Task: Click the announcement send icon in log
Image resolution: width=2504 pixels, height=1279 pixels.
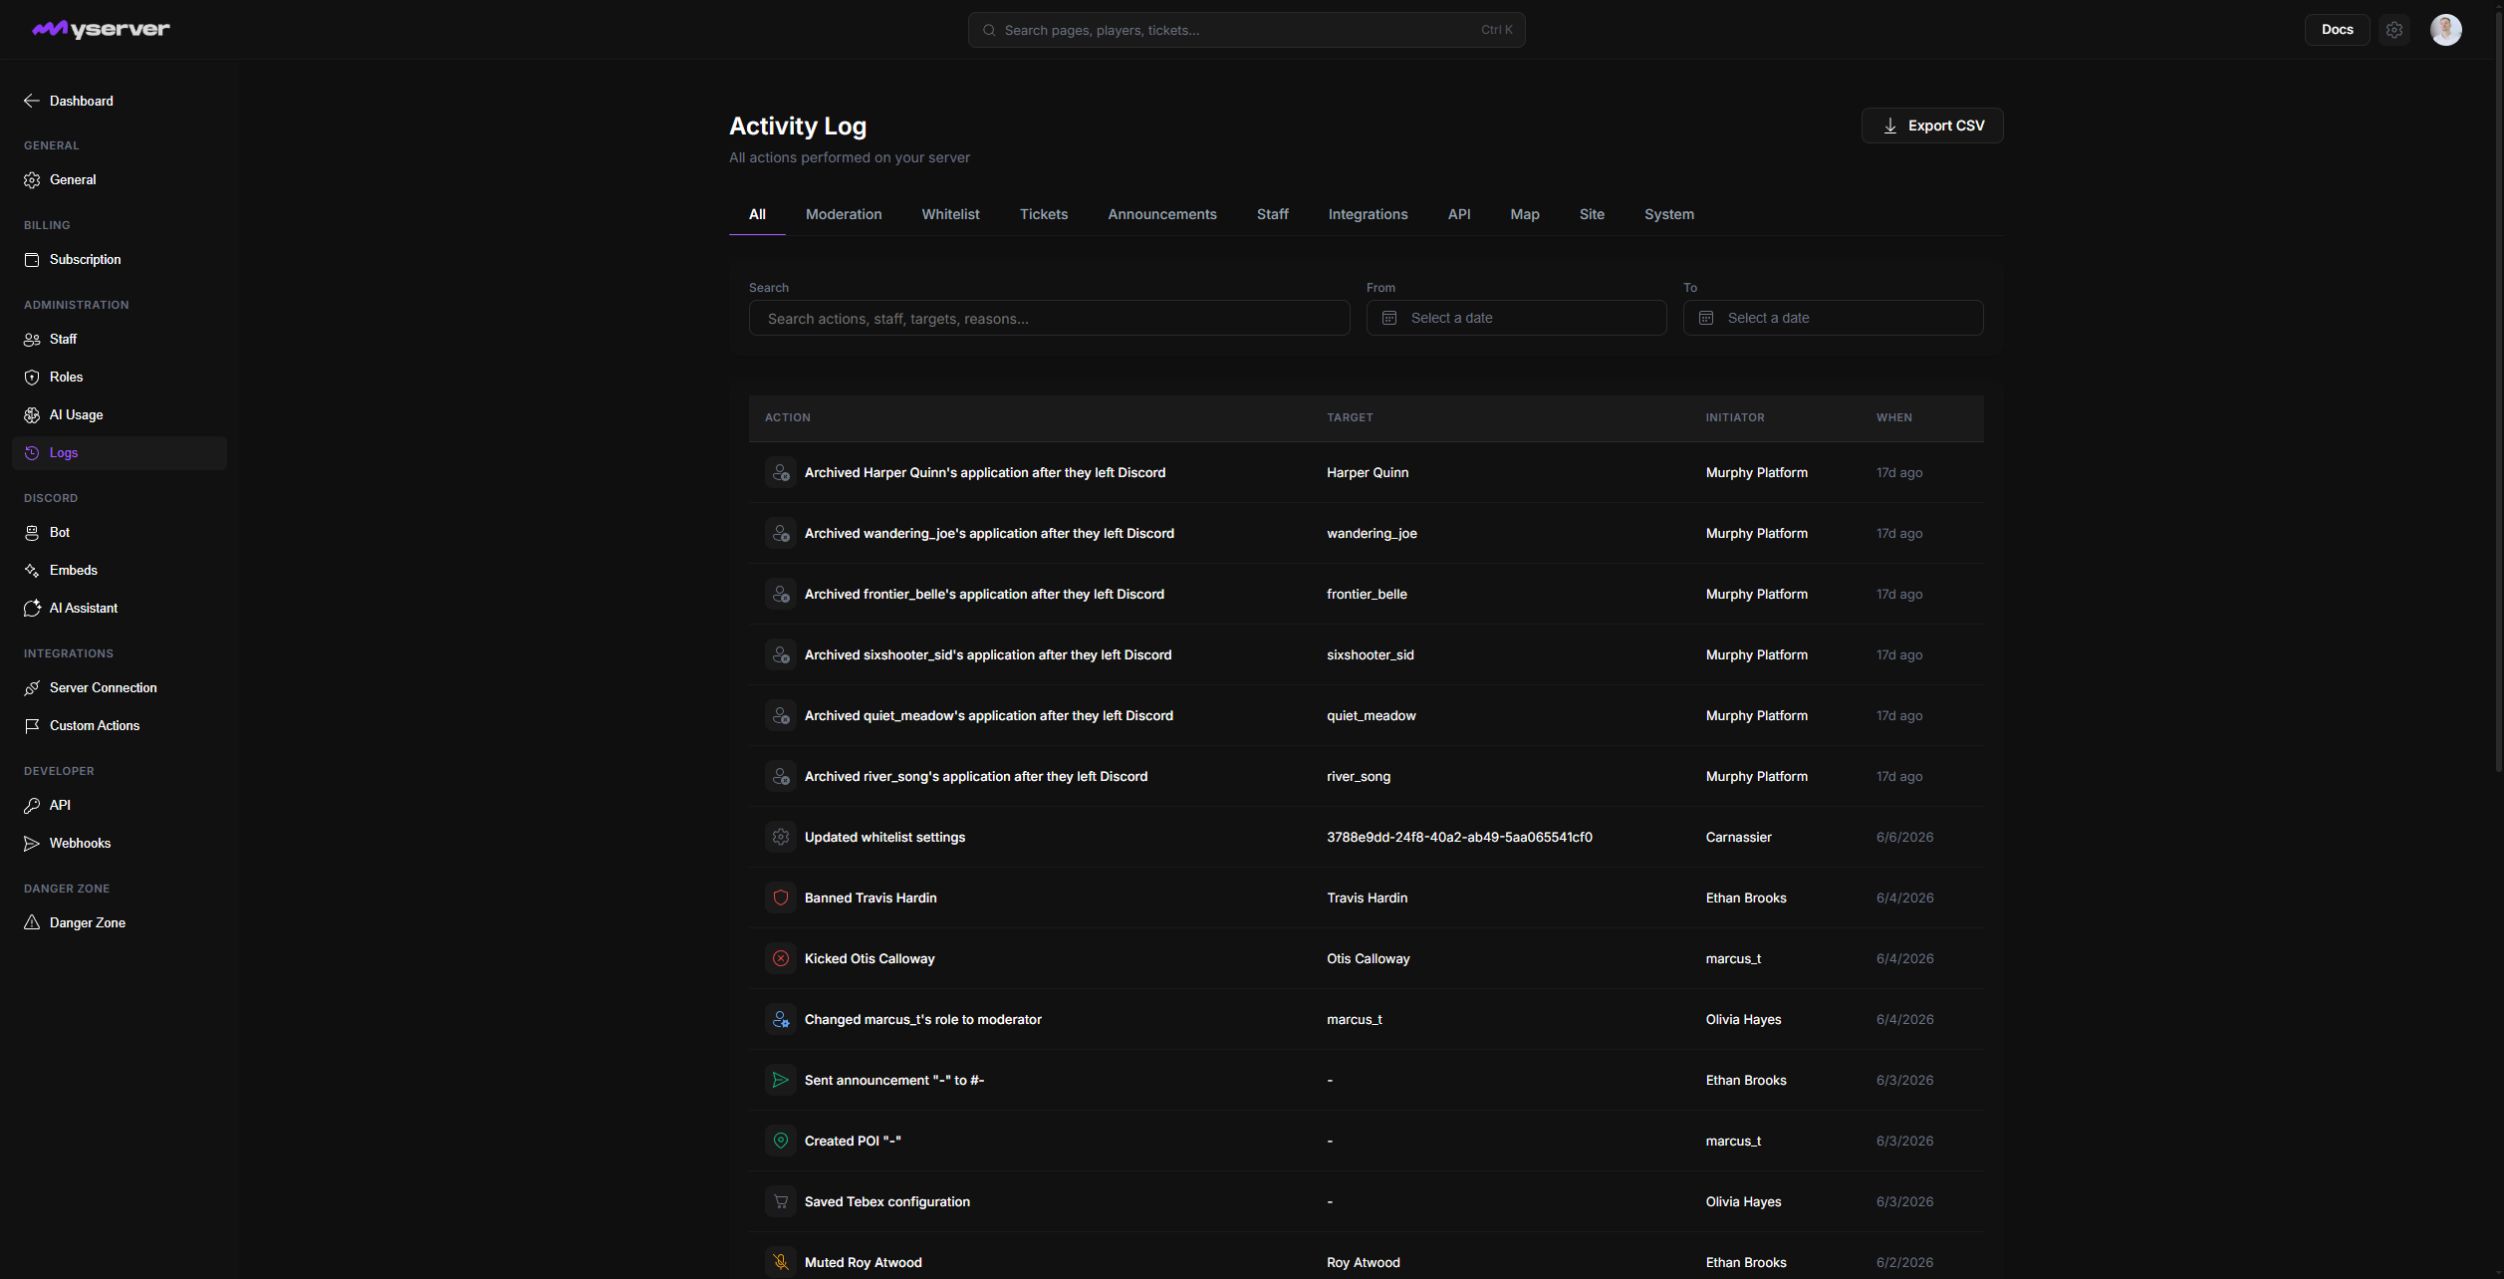Action: click(781, 1080)
